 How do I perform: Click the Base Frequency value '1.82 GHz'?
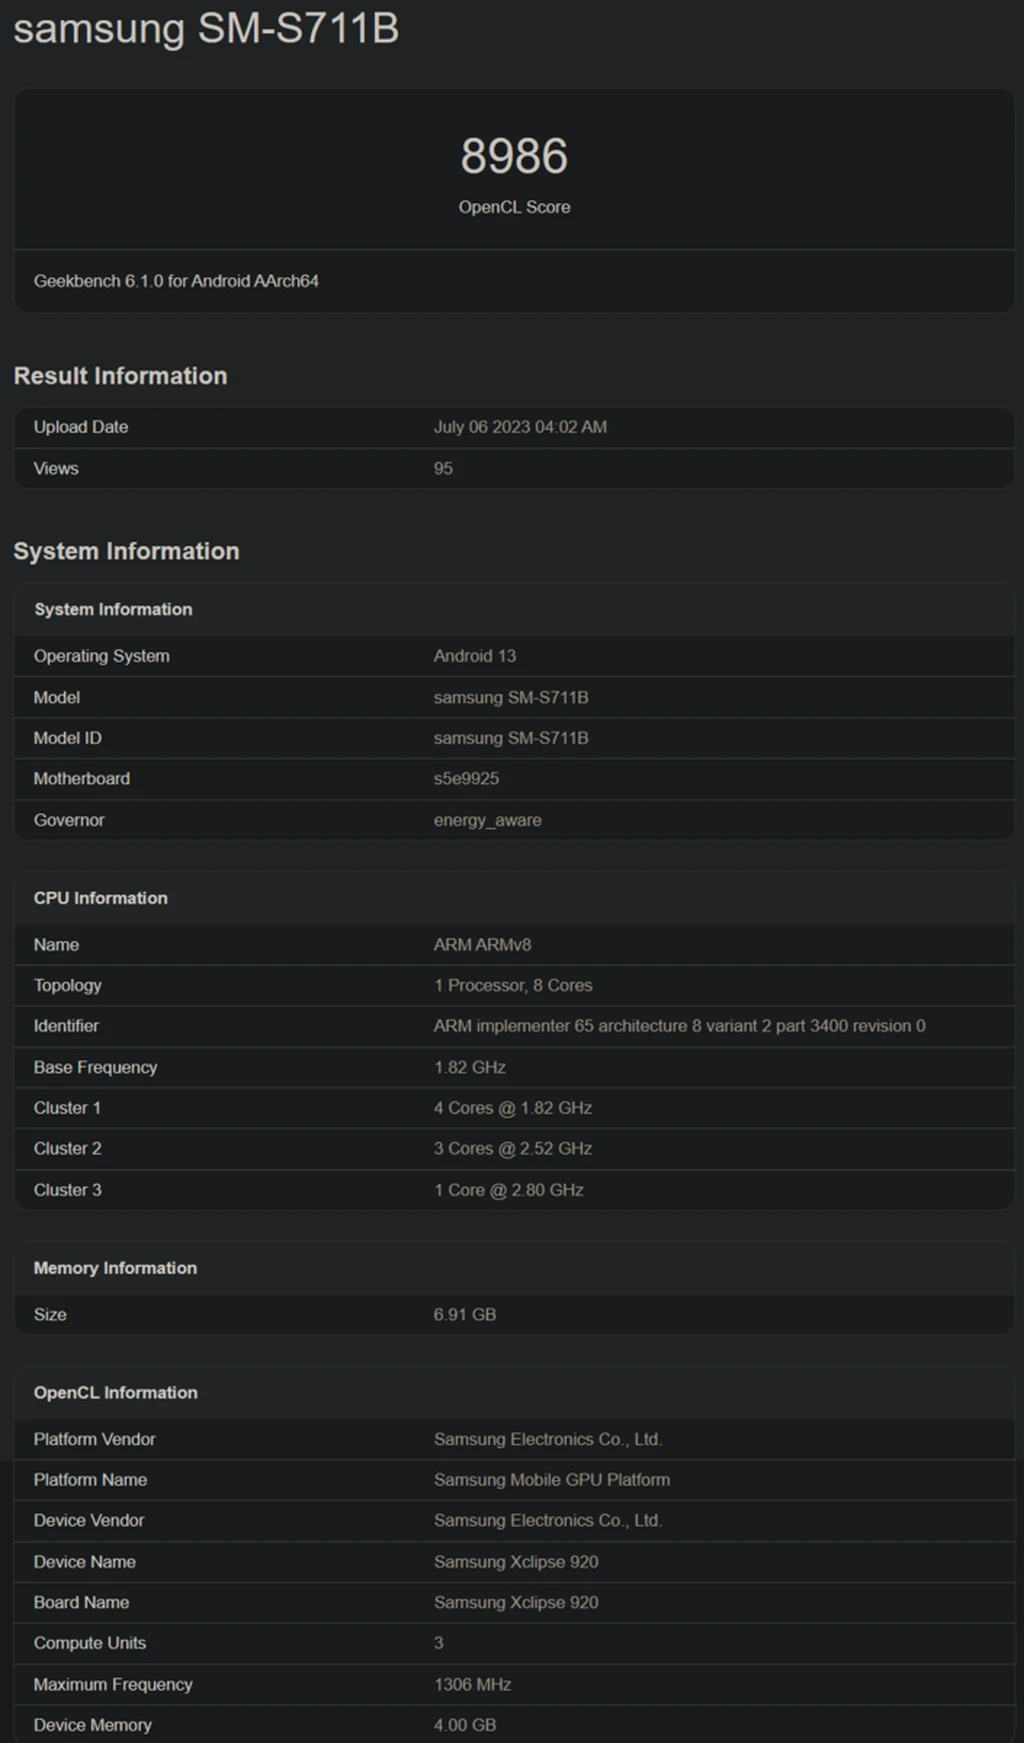(470, 1067)
